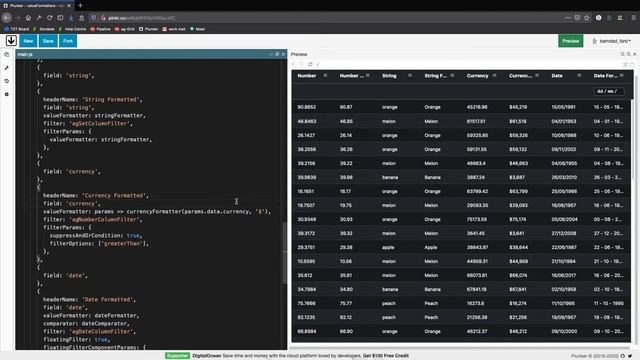Click the browser reload icon
Viewport: 640px width, 360px height.
(x=49, y=18)
